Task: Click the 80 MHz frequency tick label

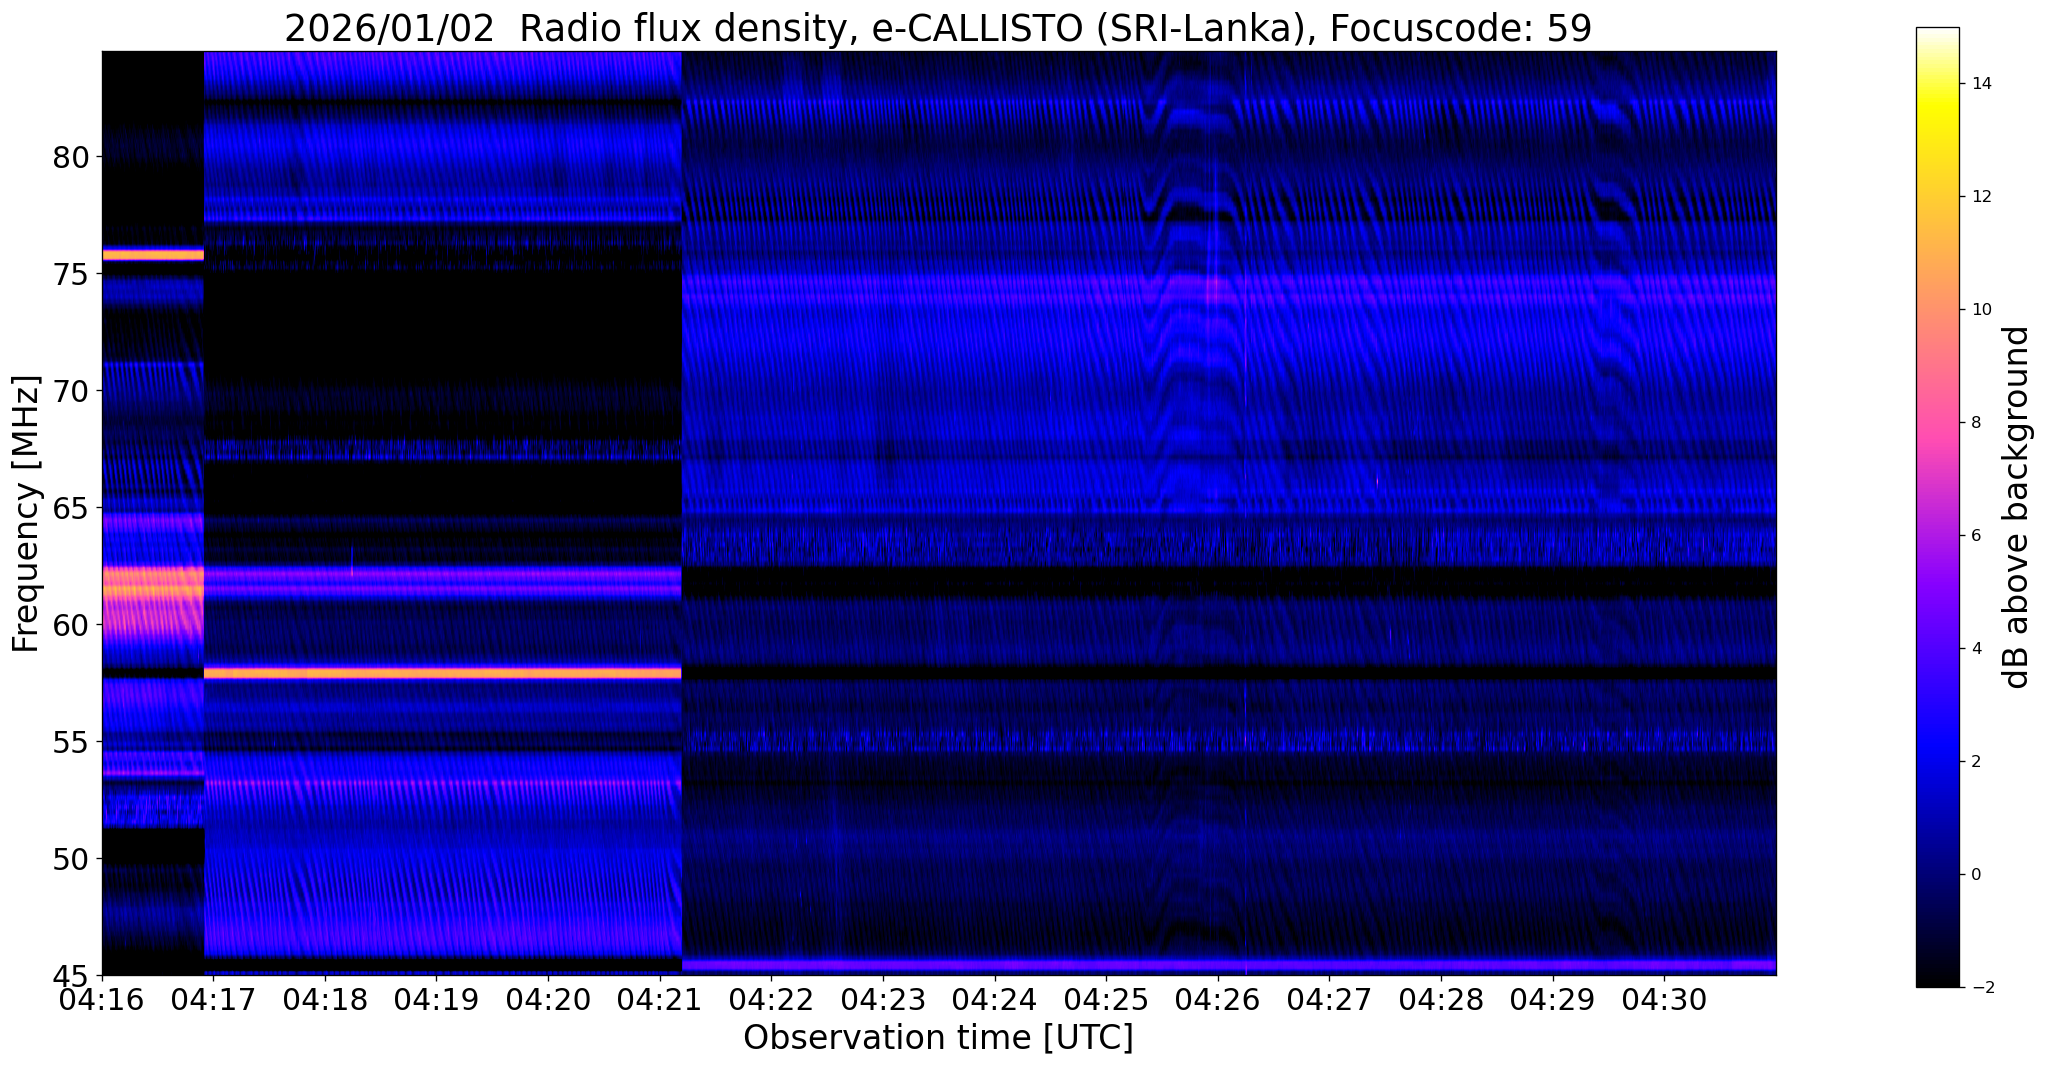Action: pos(71,157)
